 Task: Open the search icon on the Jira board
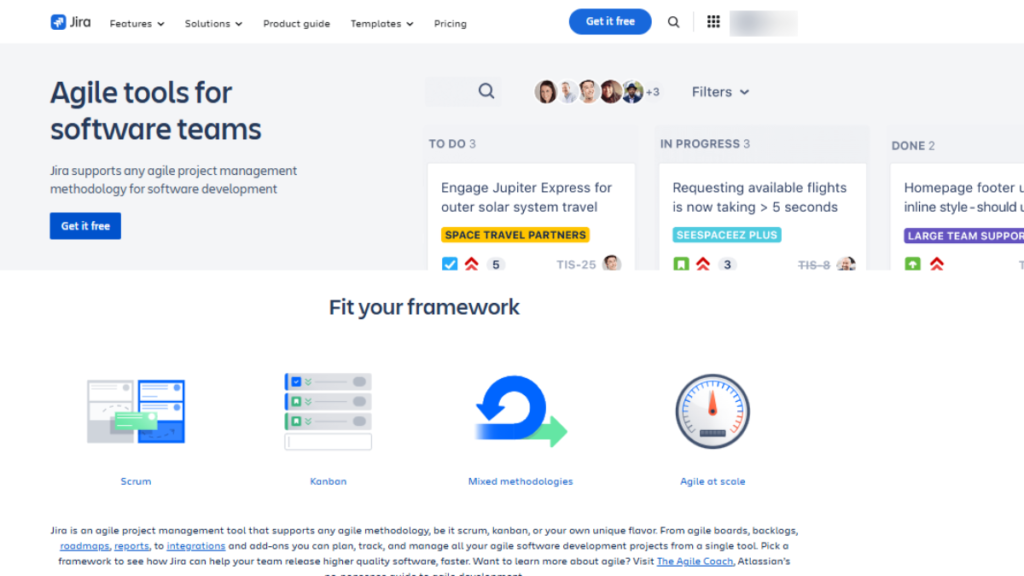point(487,91)
